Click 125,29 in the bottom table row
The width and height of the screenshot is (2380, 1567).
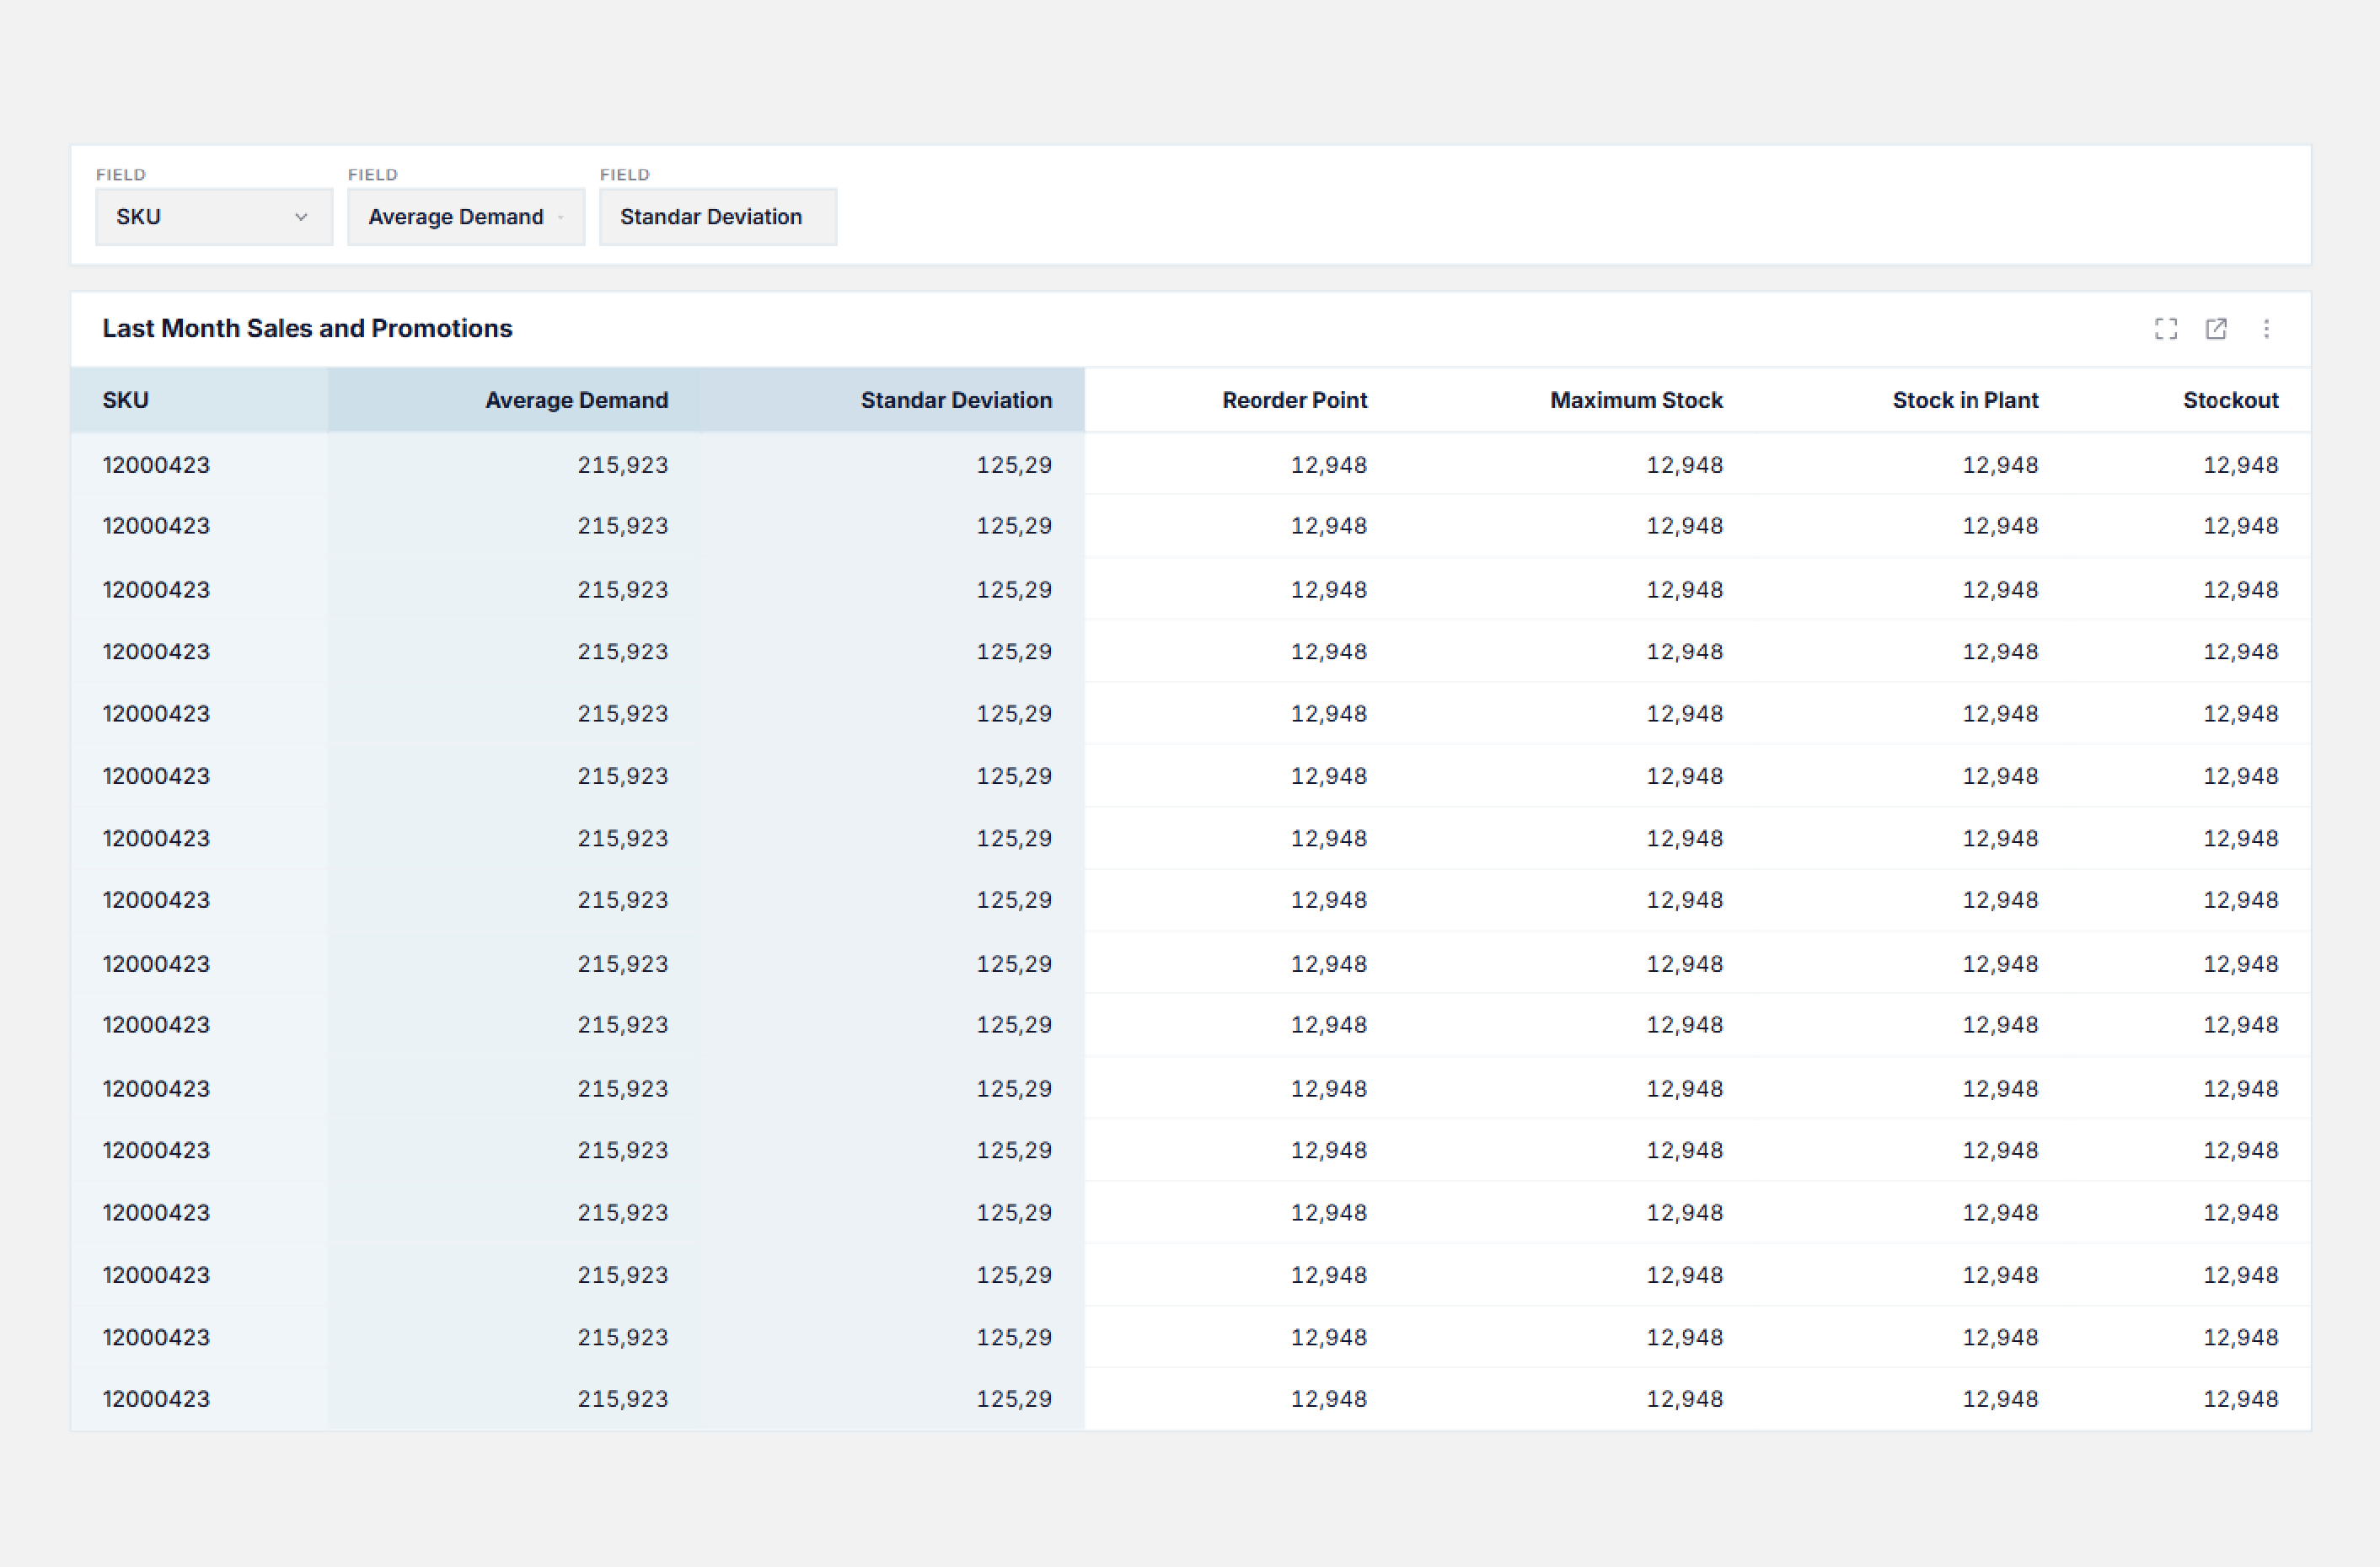click(1014, 1399)
